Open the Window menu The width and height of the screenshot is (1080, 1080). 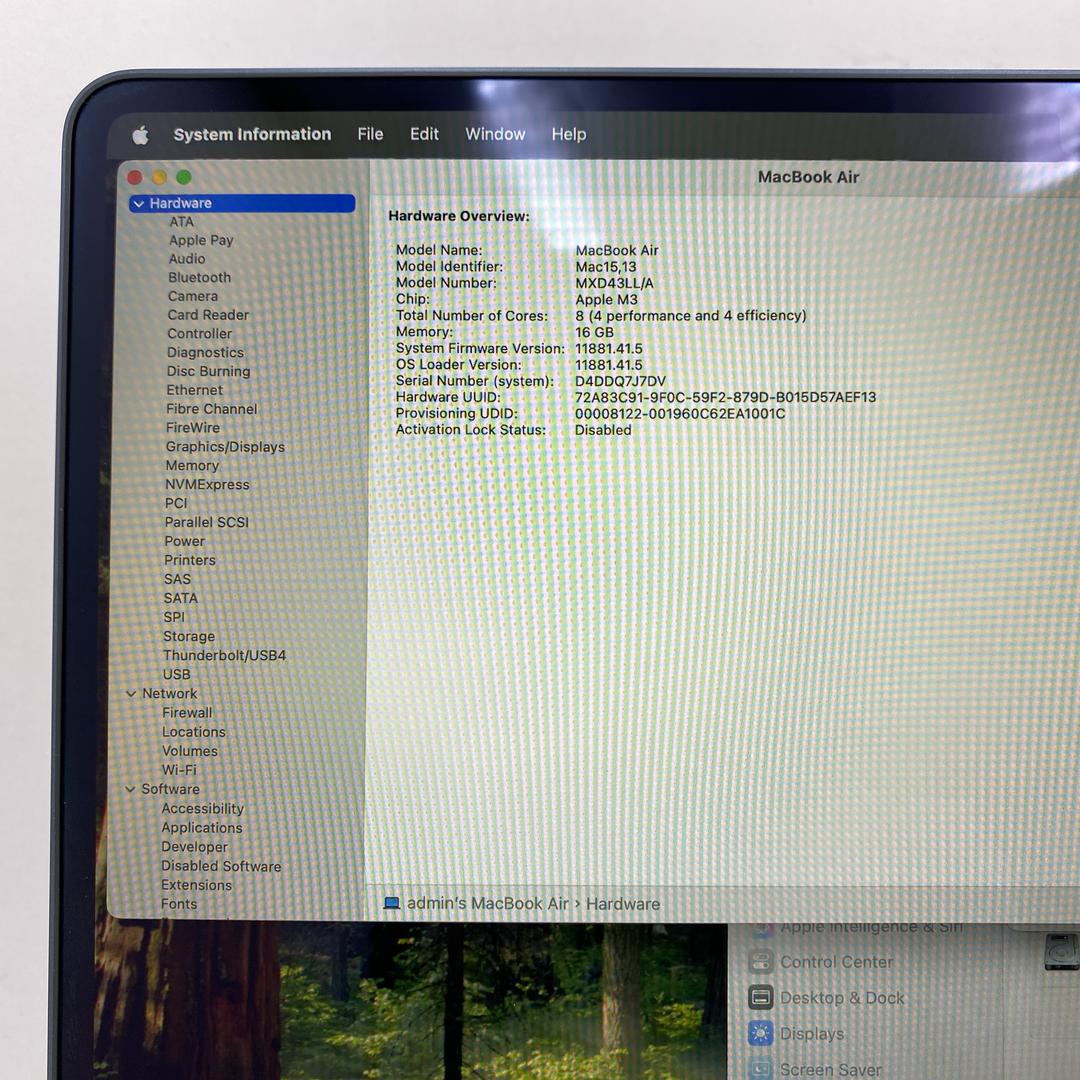coord(495,134)
